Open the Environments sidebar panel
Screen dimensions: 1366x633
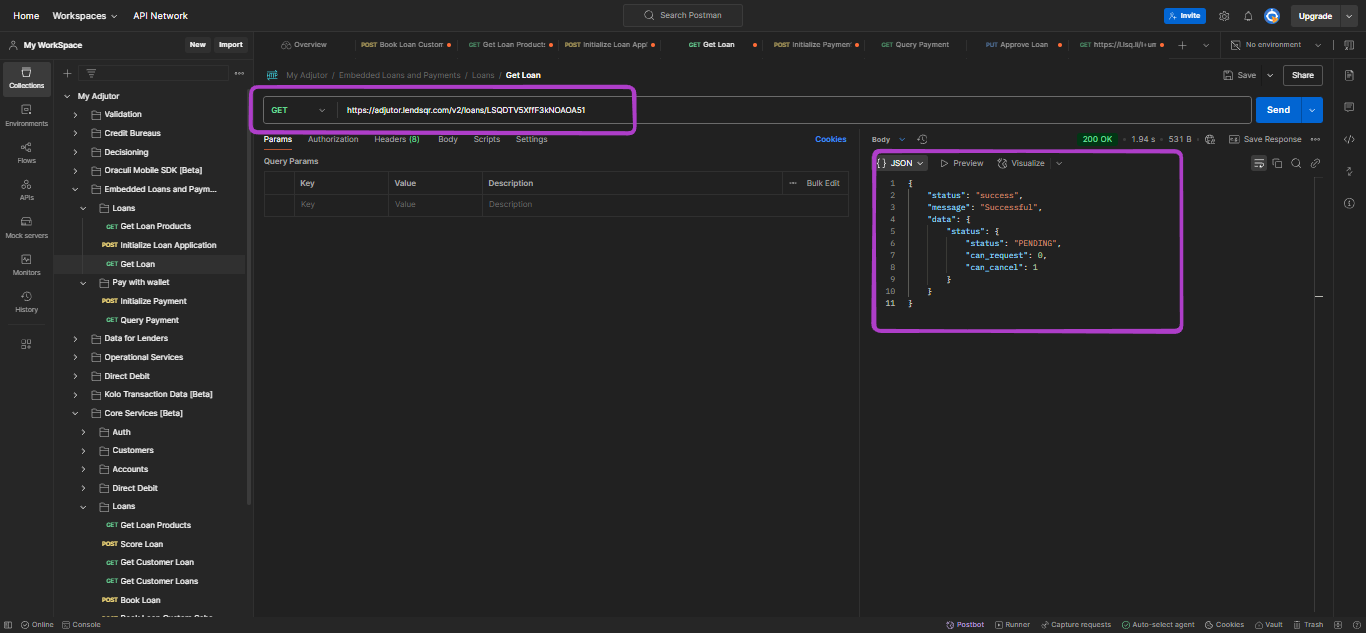(x=27, y=116)
